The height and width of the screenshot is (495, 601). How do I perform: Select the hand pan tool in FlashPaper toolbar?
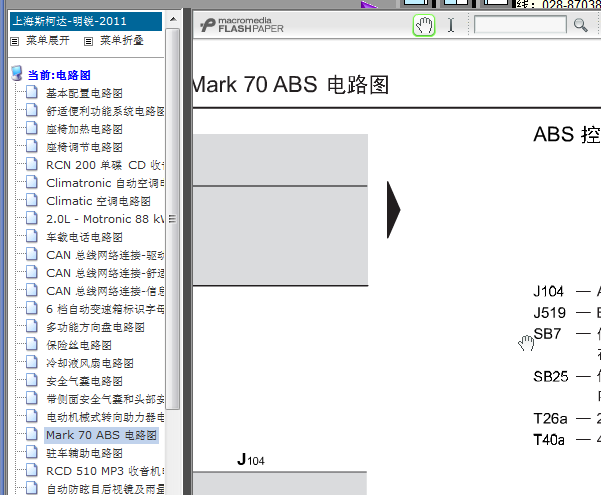424,26
